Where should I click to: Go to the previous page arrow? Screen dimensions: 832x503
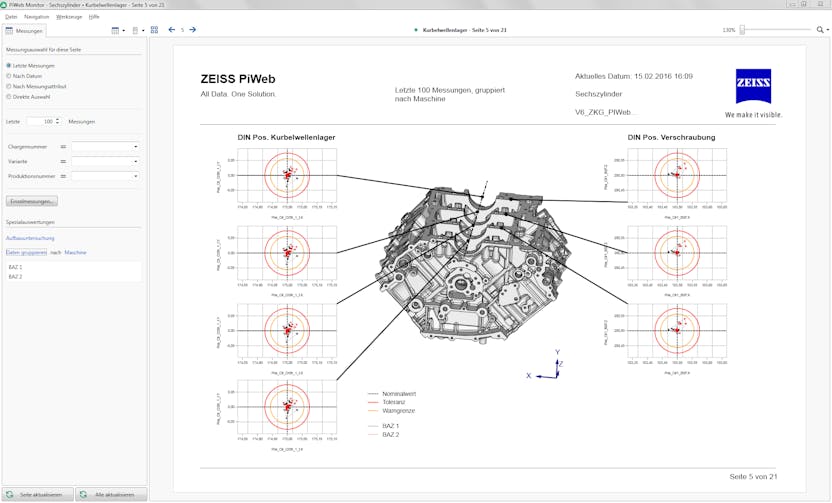point(171,30)
